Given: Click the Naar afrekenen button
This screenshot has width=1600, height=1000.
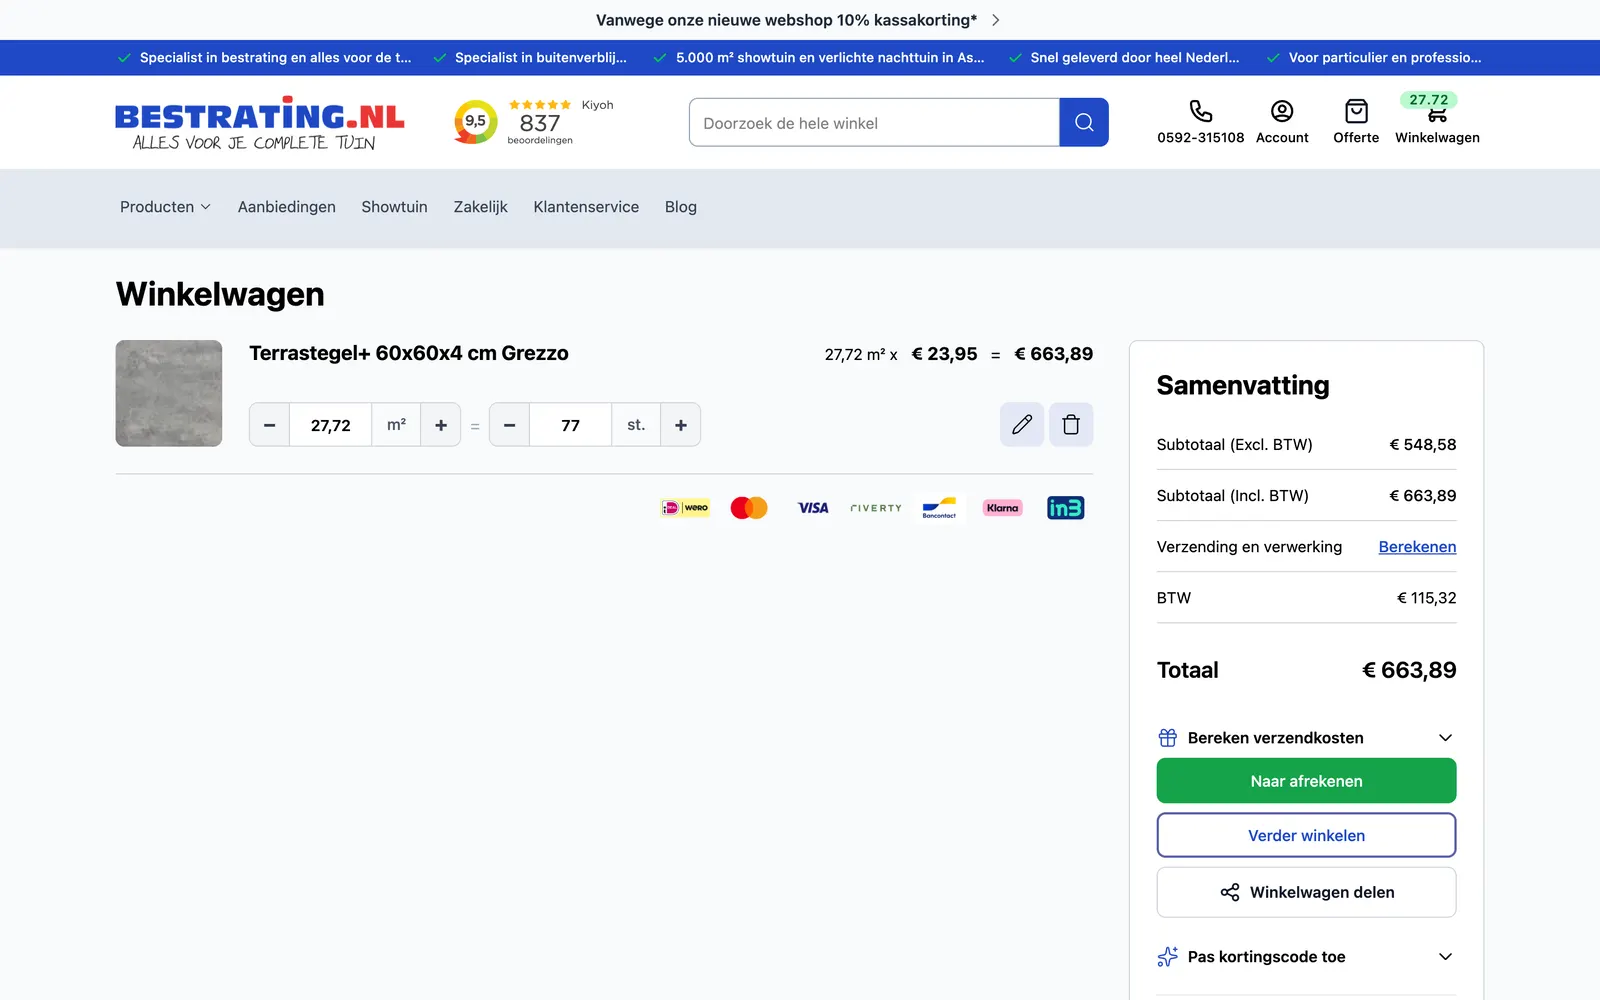Looking at the screenshot, I should click(x=1306, y=781).
